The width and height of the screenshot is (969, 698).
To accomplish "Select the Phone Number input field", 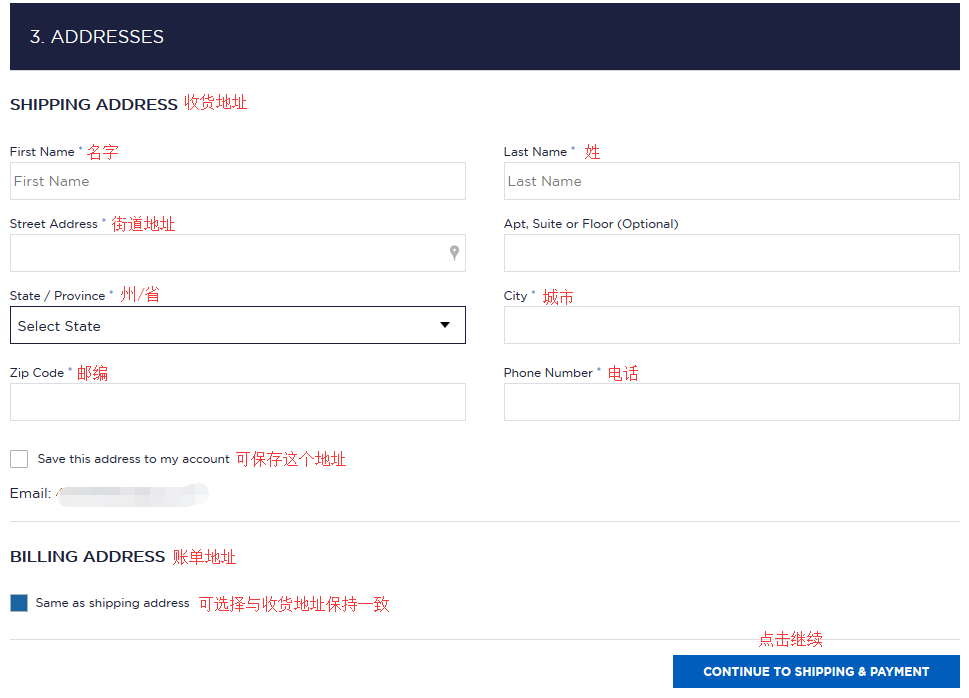I will (x=731, y=402).
